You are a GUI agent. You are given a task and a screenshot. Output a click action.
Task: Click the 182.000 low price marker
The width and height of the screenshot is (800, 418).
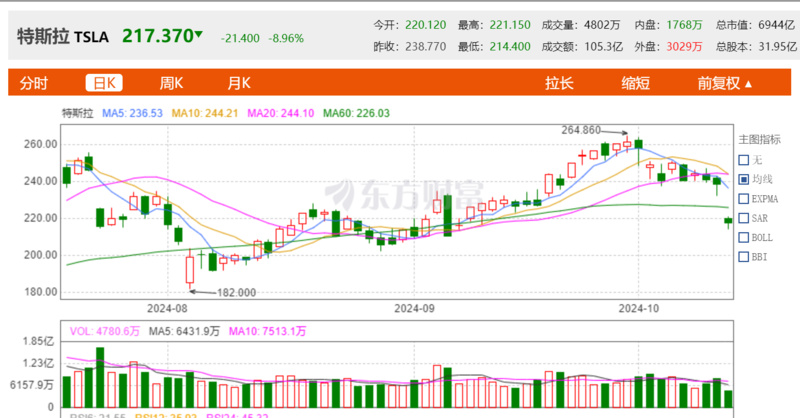tap(236, 292)
